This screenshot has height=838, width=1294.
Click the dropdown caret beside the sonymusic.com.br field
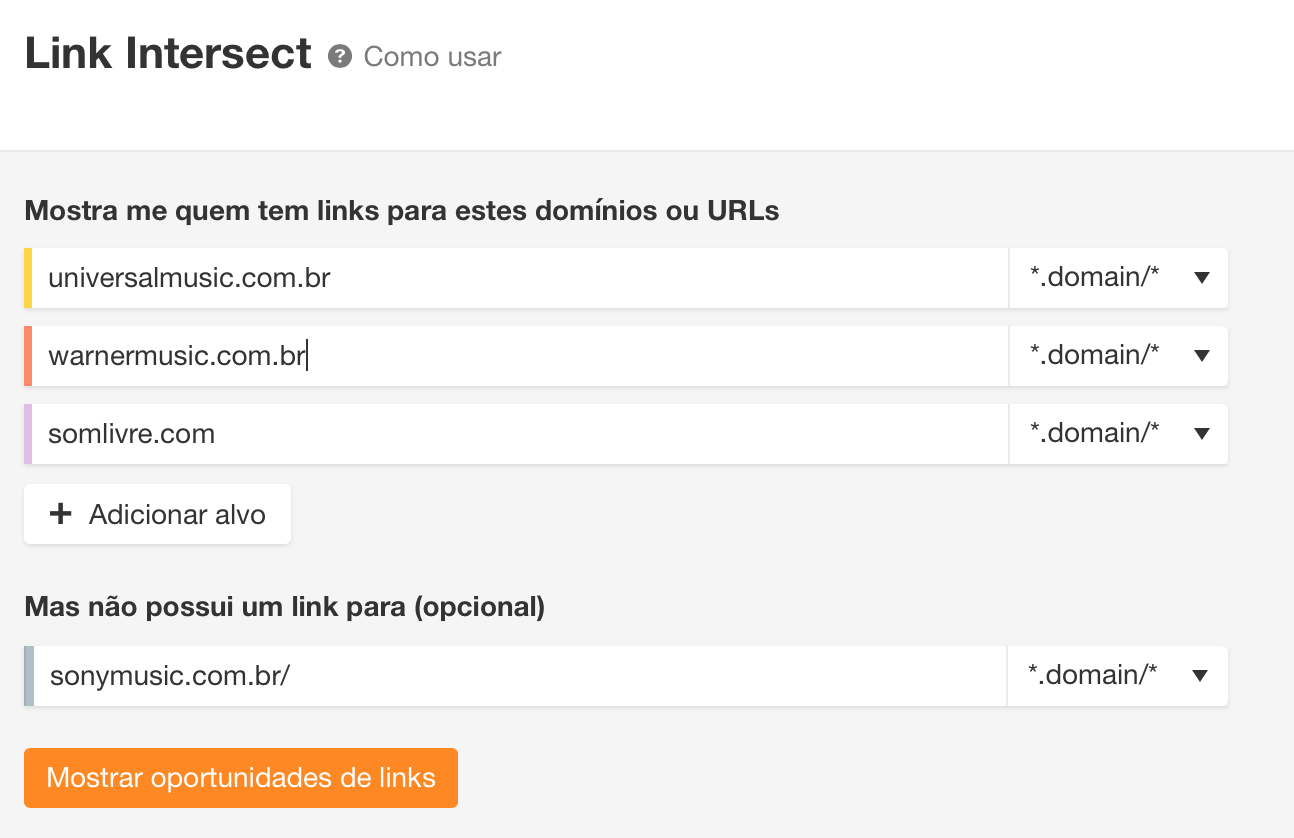click(1200, 676)
